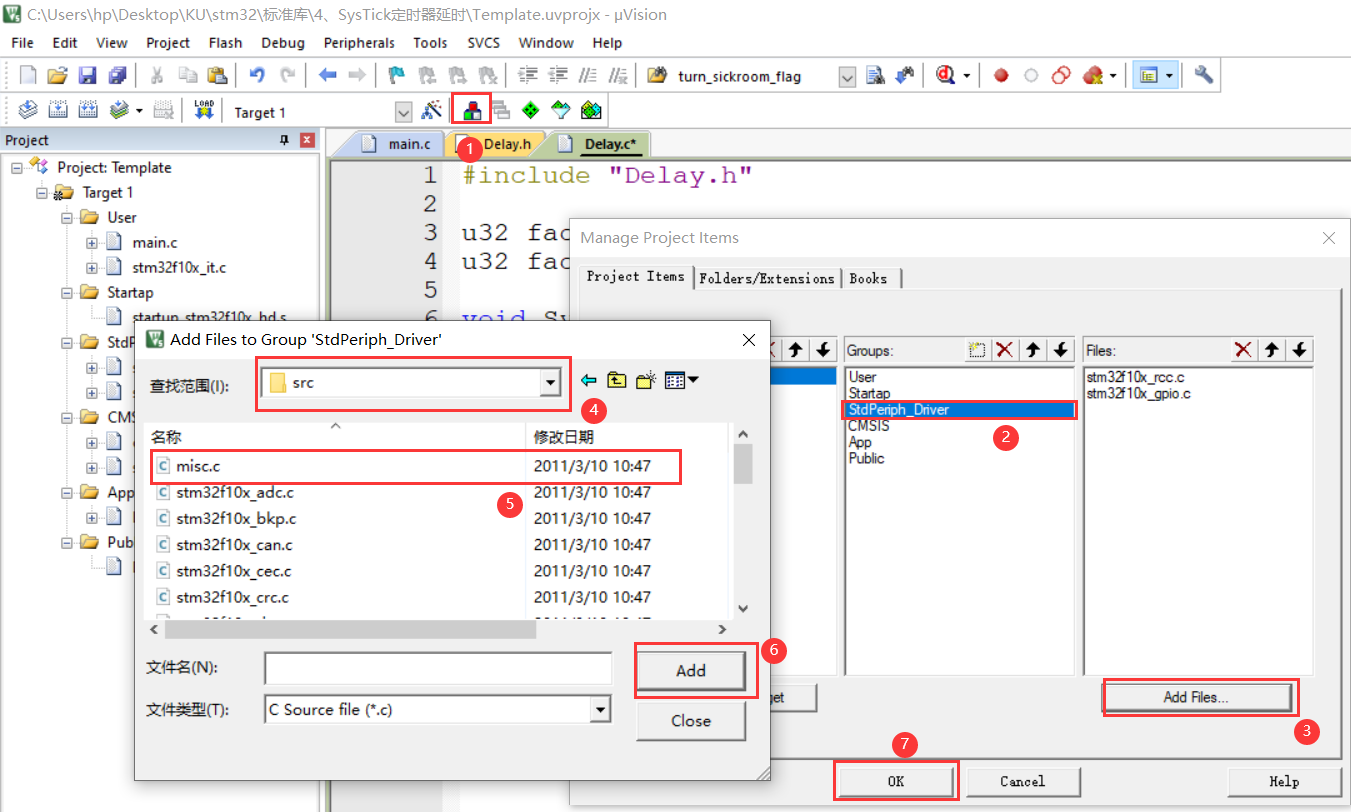Image resolution: width=1351 pixels, height=812 pixels.
Task: Switch to Folders/Extensions tab
Action: (767, 278)
